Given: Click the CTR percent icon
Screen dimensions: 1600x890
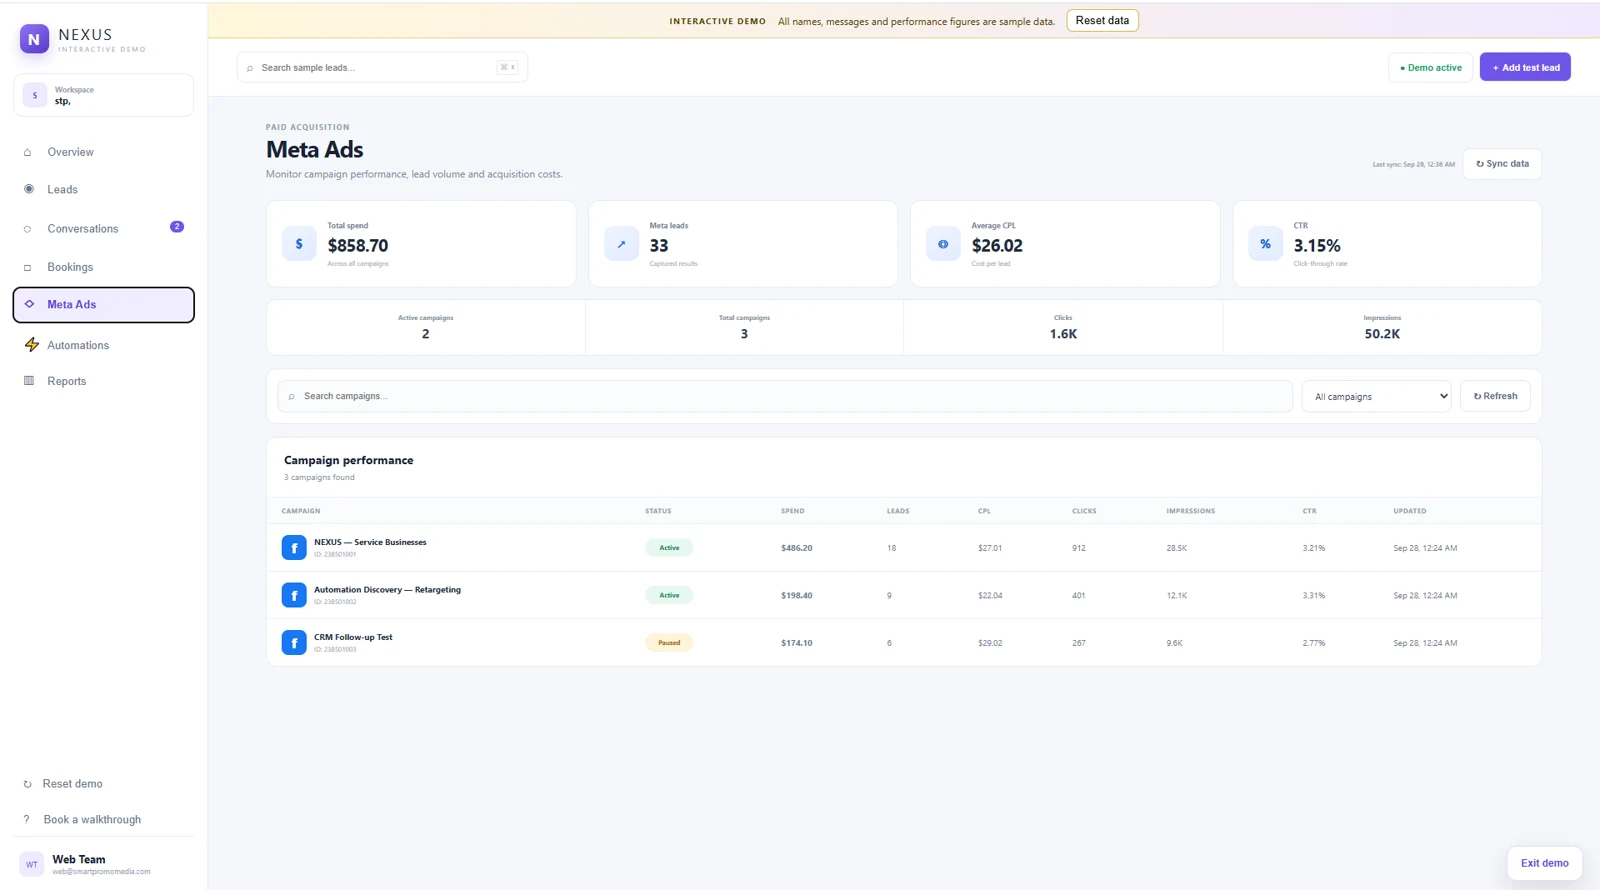Looking at the screenshot, I should pos(1265,244).
